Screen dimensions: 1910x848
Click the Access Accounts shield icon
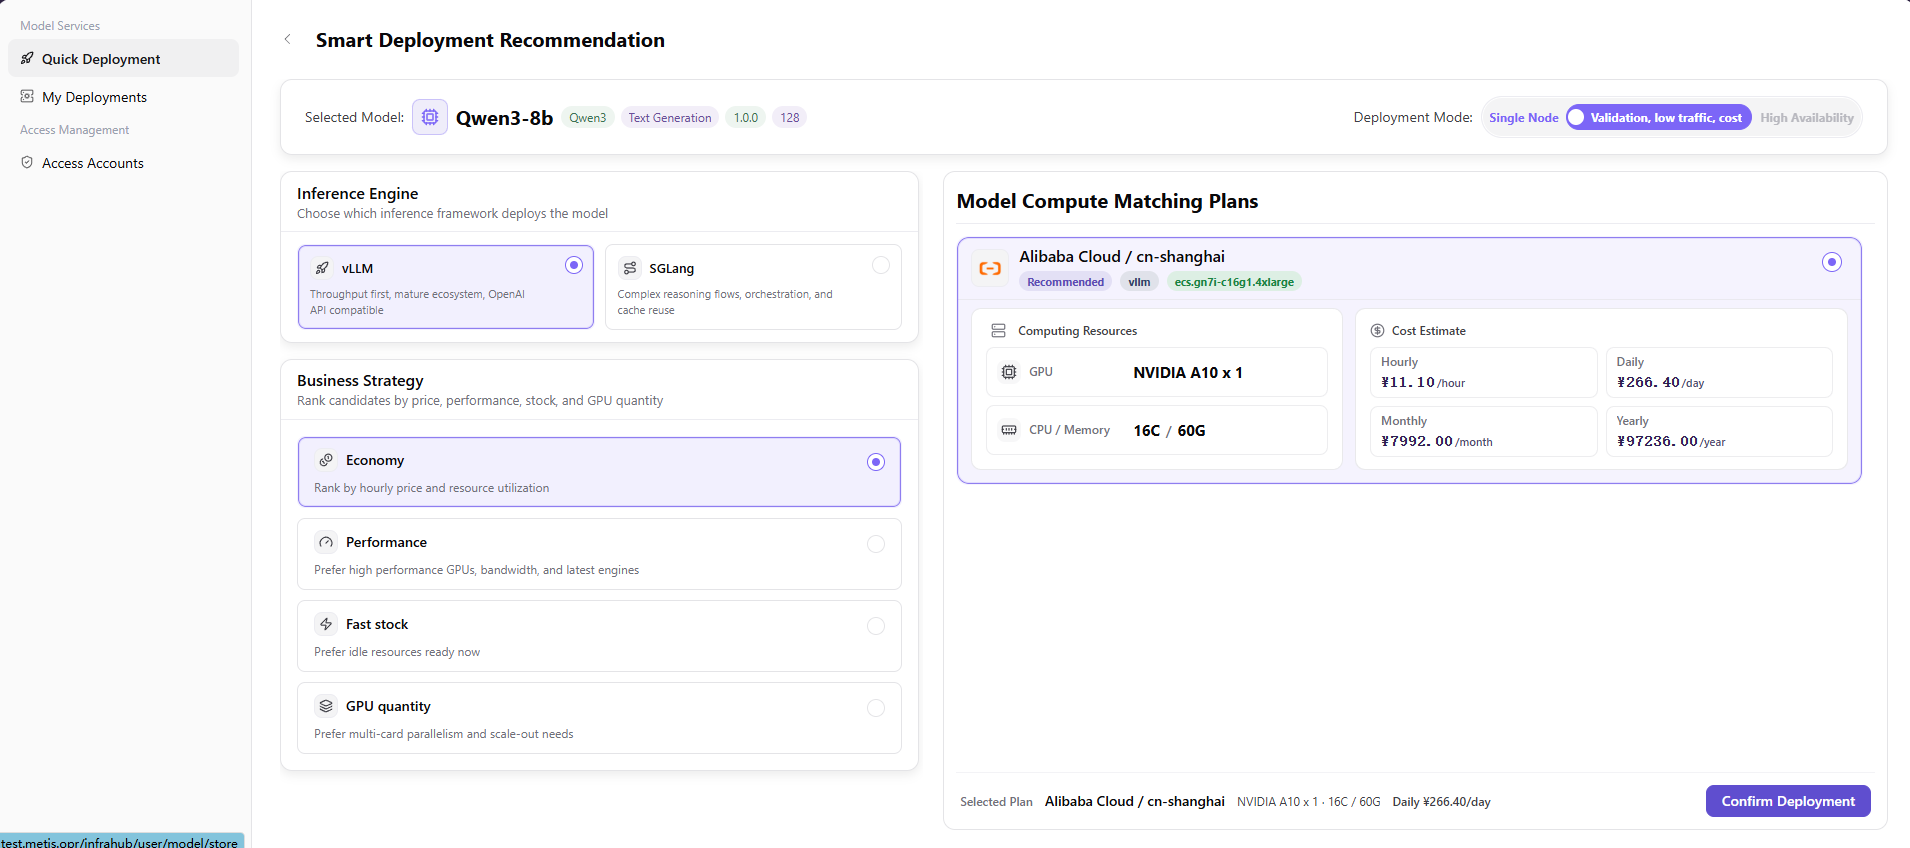[27, 162]
